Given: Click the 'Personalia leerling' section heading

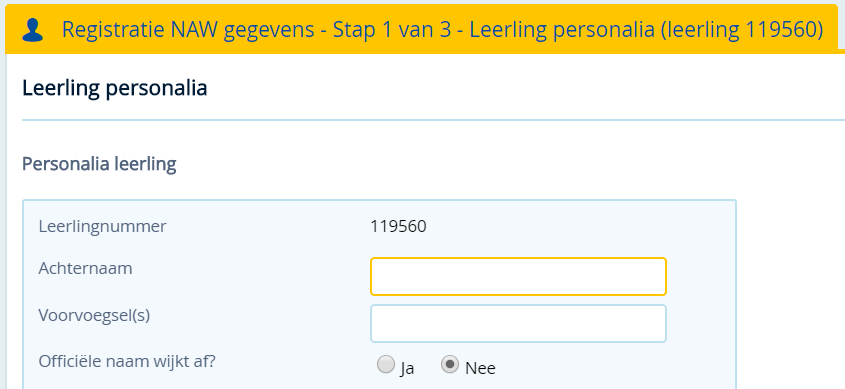Looking at the screenshot, I should (99, 164).
